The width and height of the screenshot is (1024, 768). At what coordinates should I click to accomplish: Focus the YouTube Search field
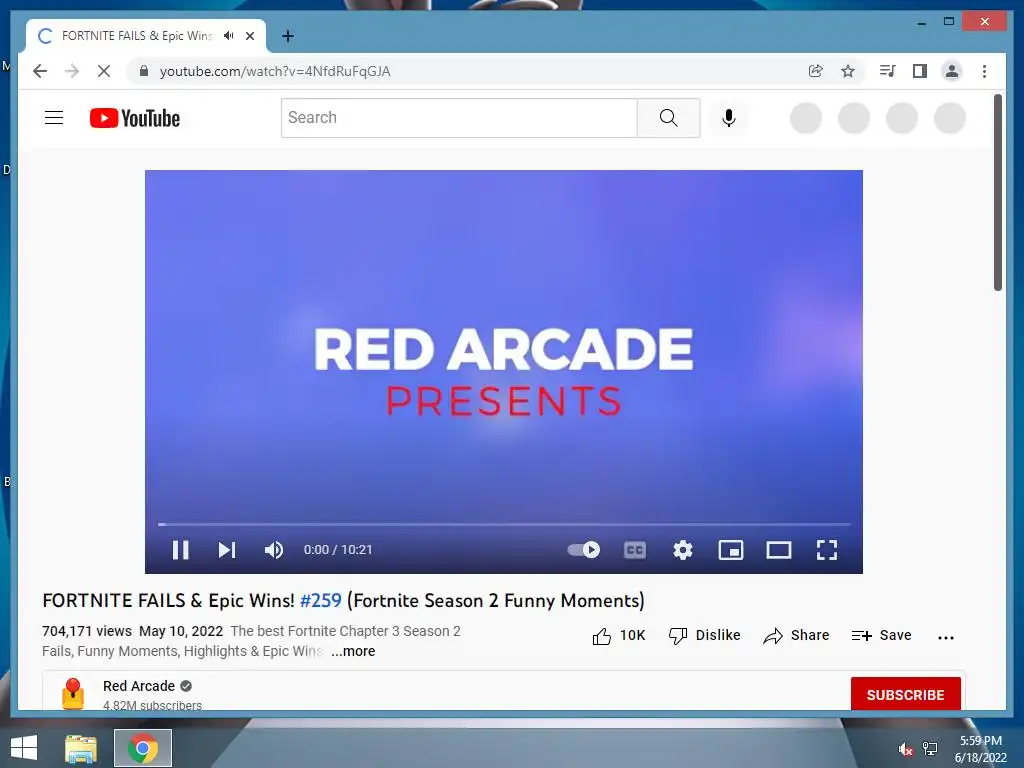[x=459, y=118]
